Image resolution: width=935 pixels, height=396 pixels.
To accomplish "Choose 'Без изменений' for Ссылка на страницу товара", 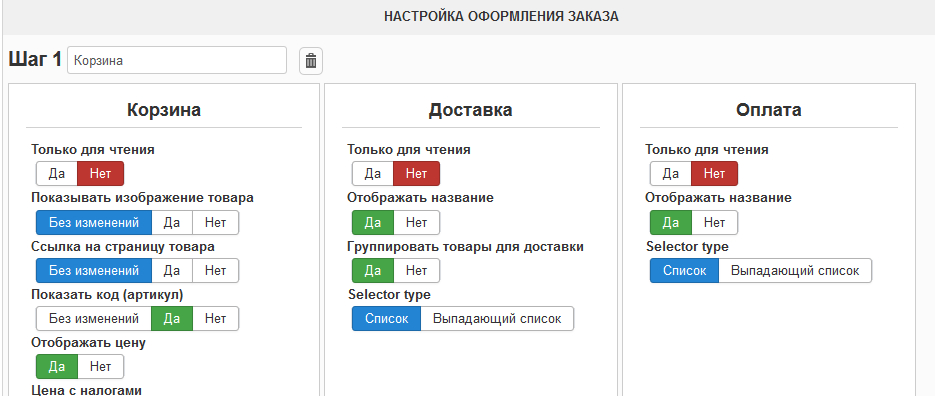I will pos(94,270).
